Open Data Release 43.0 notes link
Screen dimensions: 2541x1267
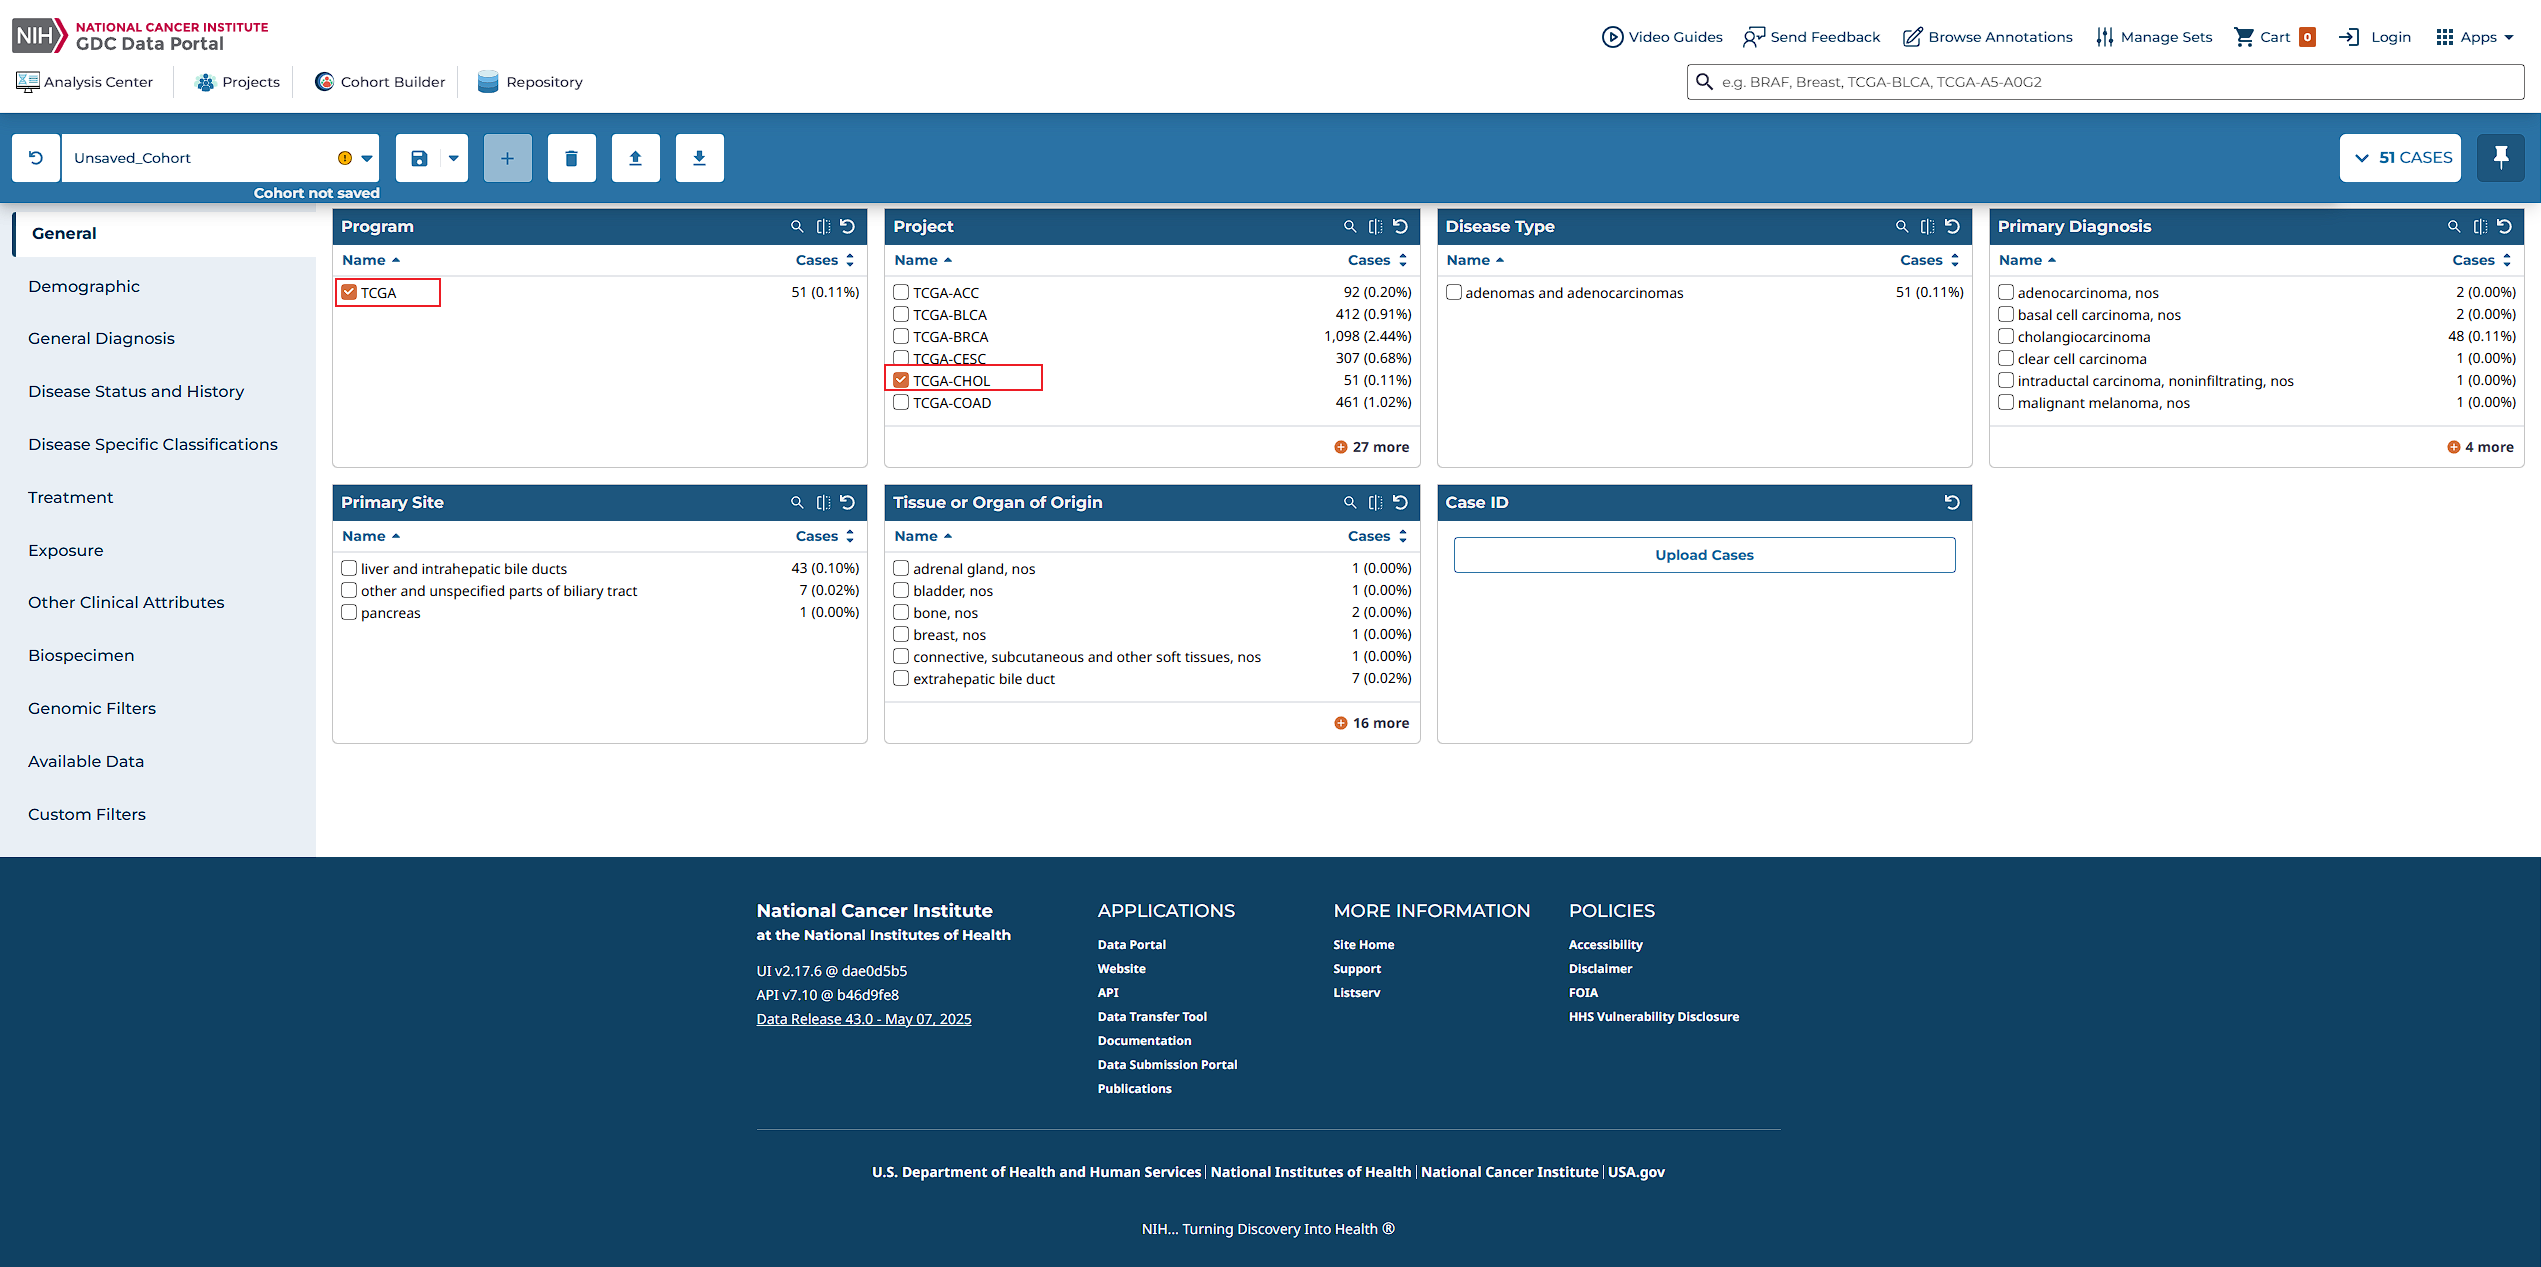pyautogui.click(x=864, y=1019)
